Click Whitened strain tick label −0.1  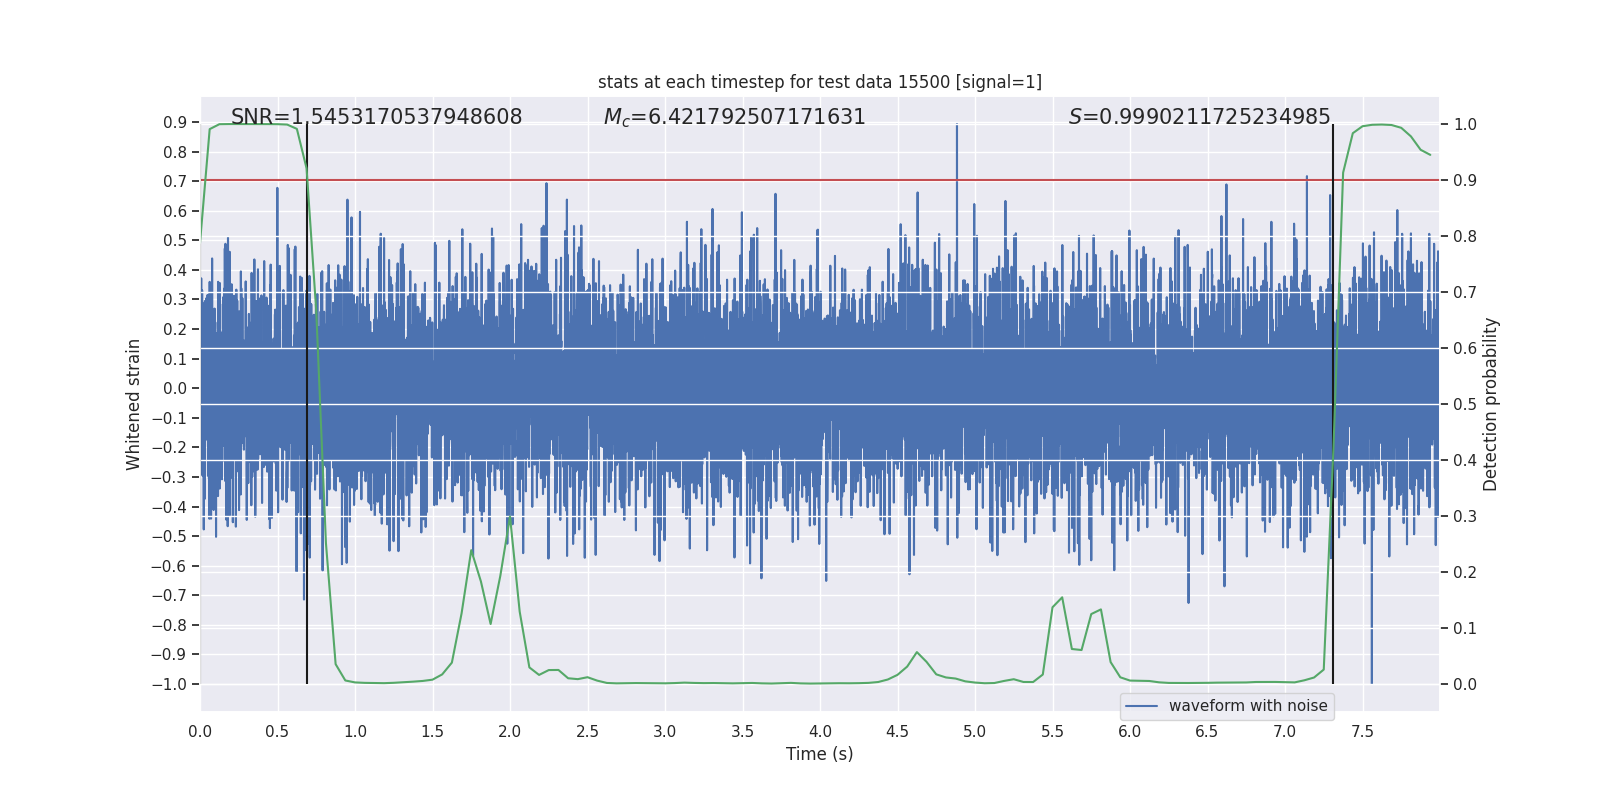point(169,418)
